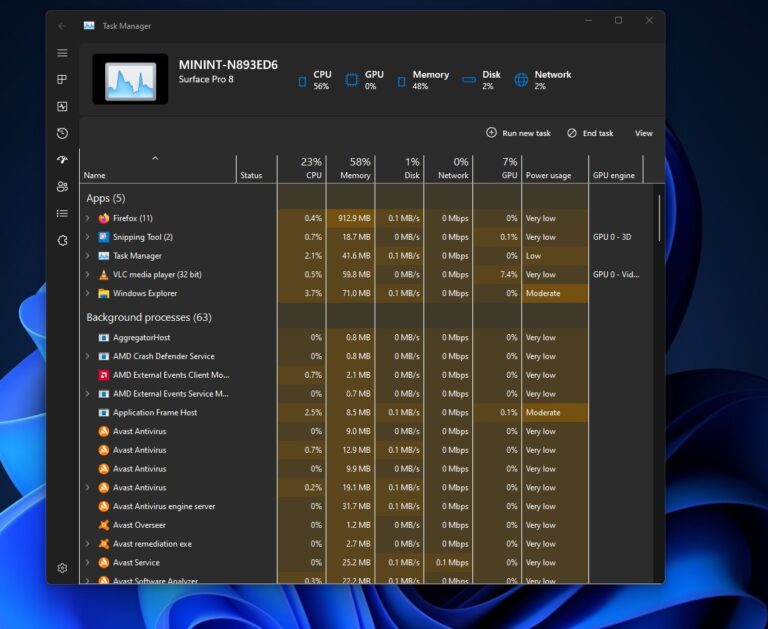Expand the Firefox (11) process group

[88, 218]
